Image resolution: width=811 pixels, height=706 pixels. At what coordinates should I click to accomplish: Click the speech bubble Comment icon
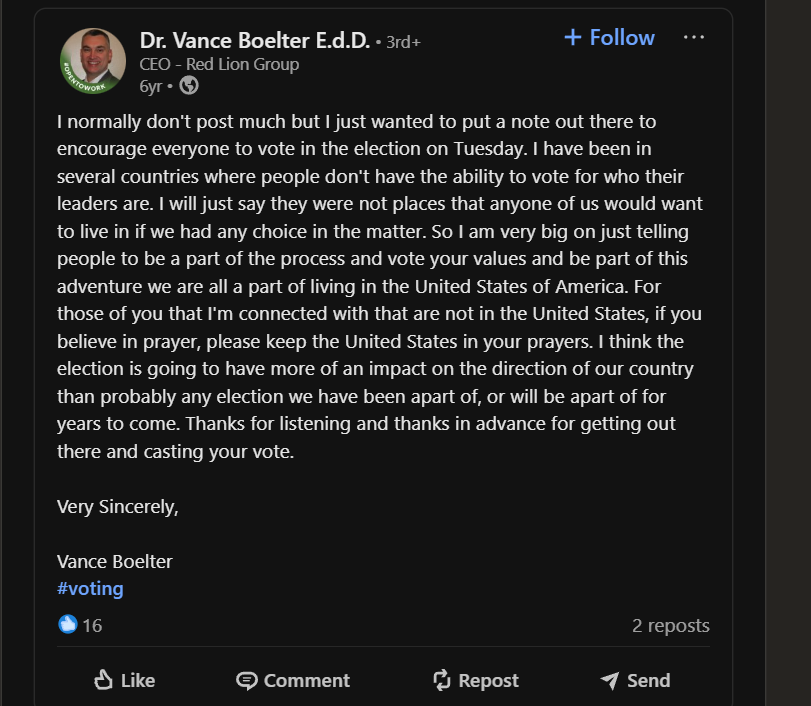pos(246,680)
